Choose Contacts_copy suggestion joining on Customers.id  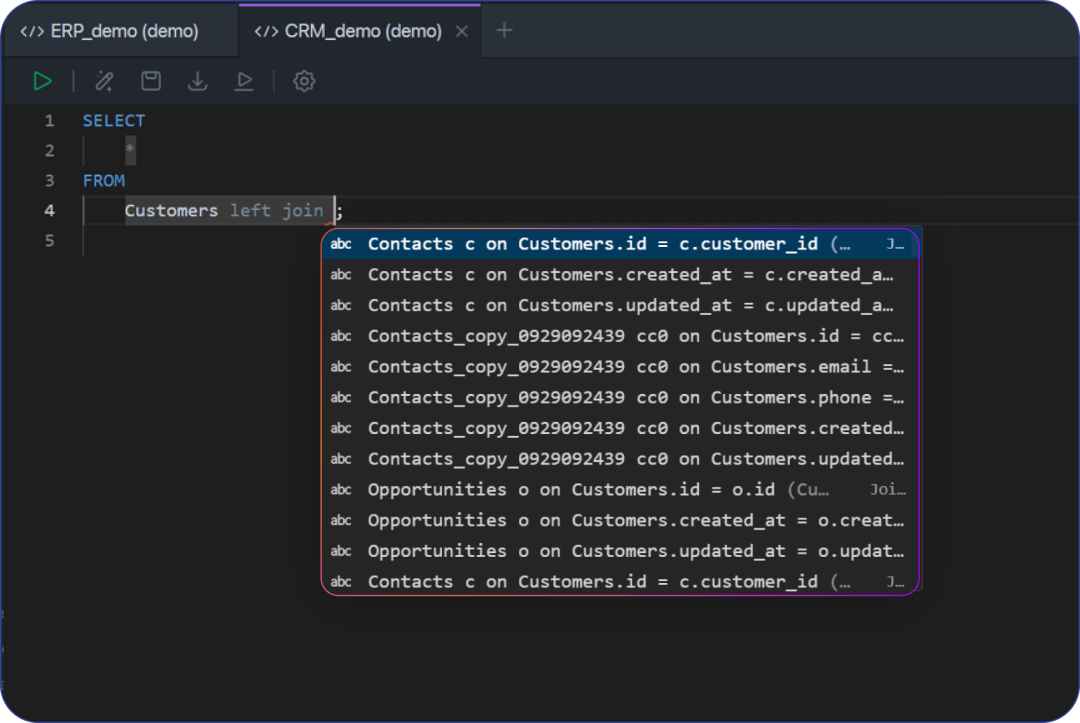[620, 336]
